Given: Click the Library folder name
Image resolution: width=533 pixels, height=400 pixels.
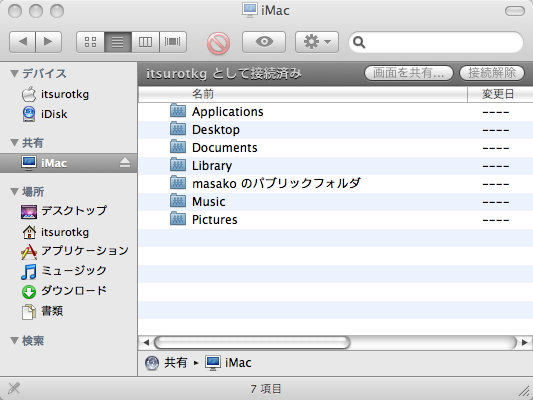Looking at the screenshot, I should 212,166.
